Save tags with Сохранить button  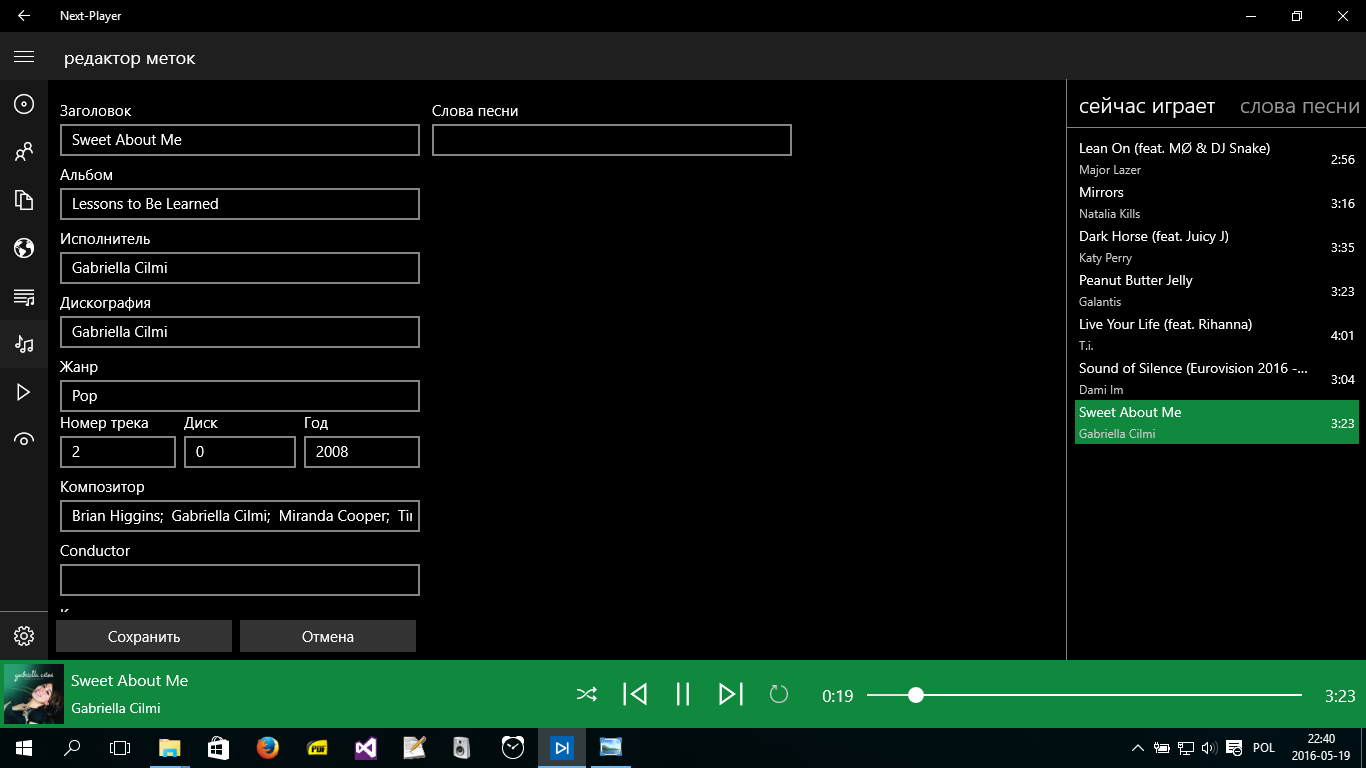click(x=144, y=636)
